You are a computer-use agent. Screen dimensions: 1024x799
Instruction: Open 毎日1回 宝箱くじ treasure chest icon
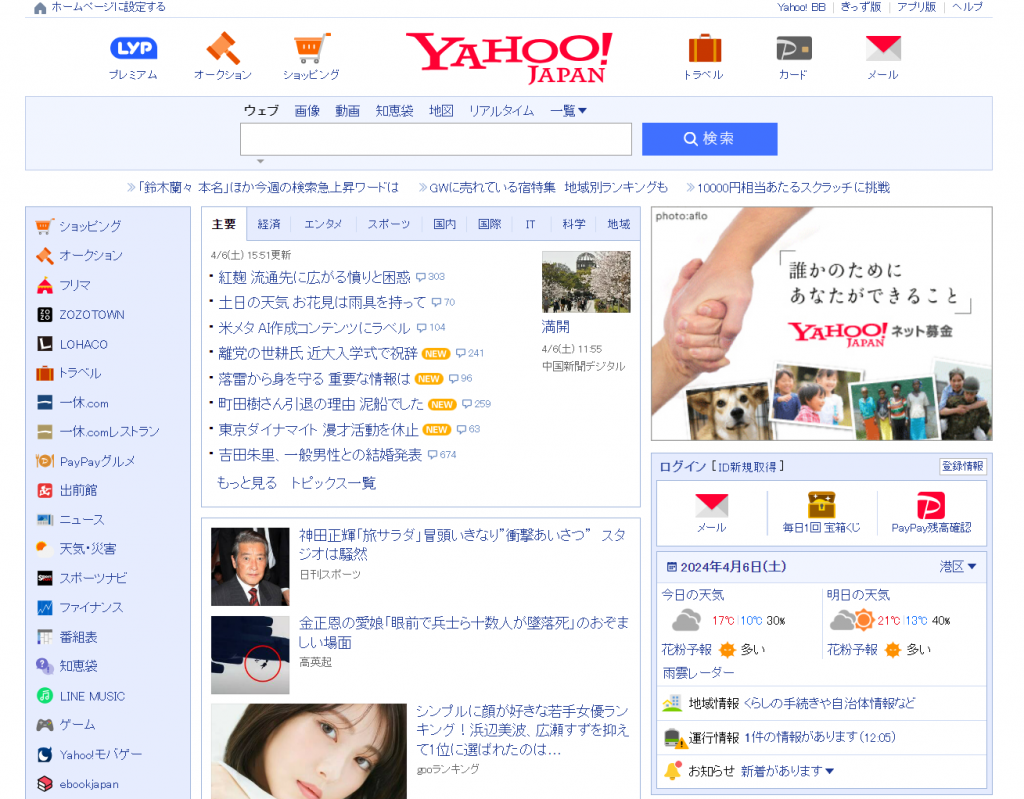click(822, 505)
